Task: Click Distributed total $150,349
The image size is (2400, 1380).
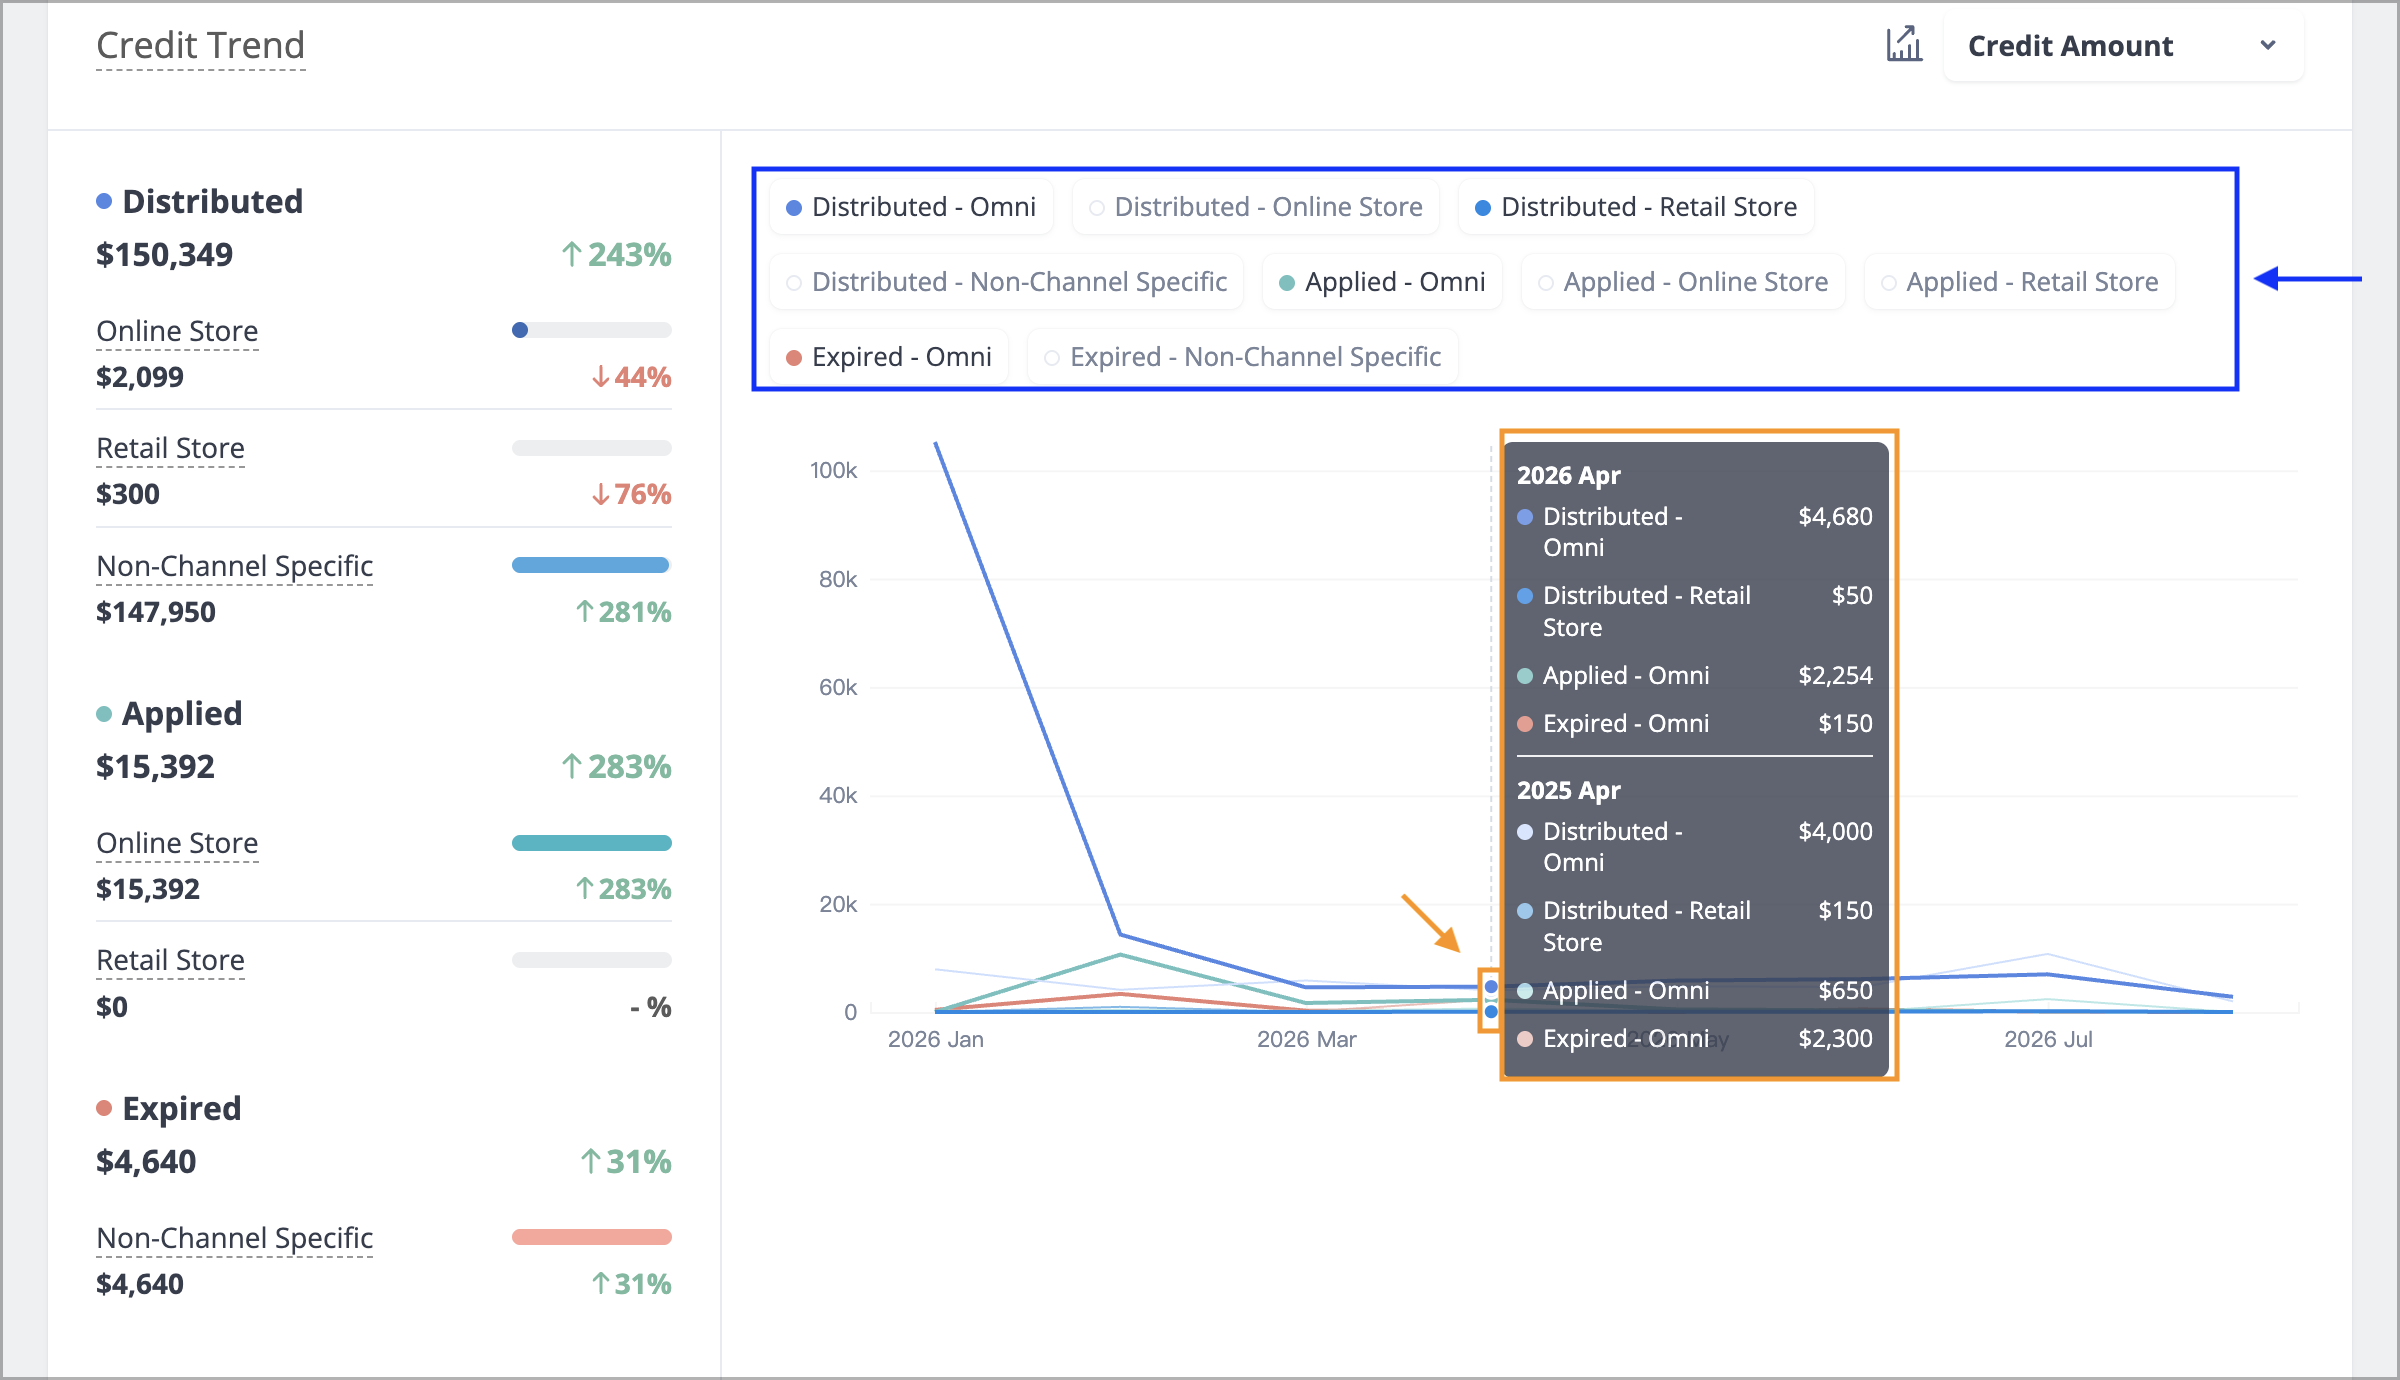Action: click(164, 255)
